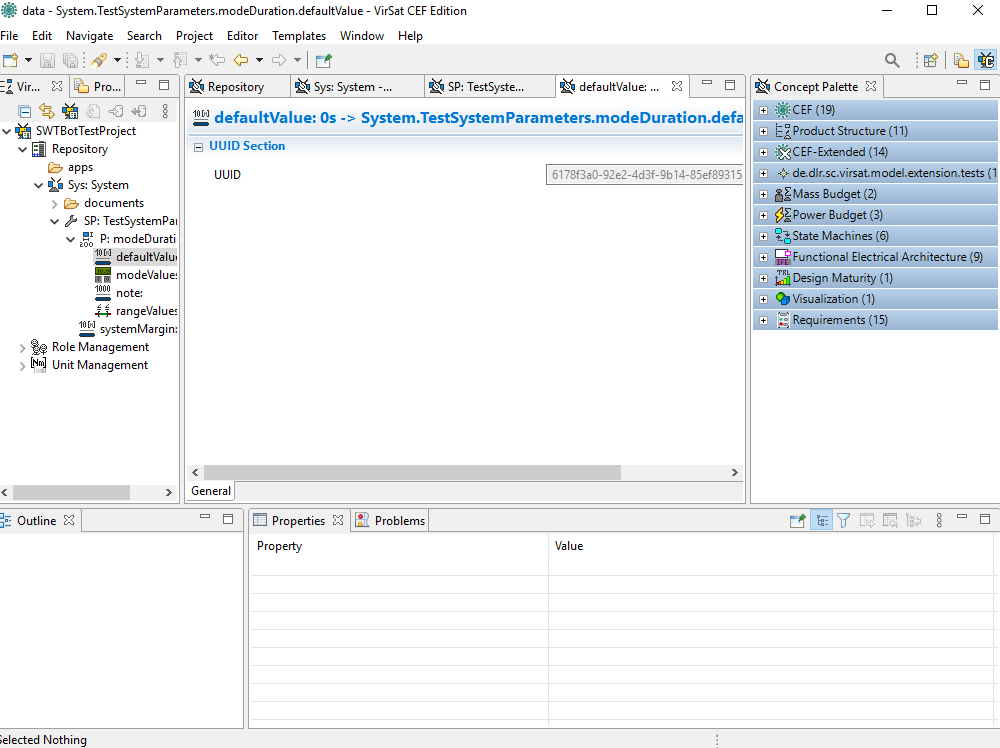The width and height of the screenshot is (1000, 748).
Task: Expand the Requirements (15) palette category
Action: coord(763,319)
